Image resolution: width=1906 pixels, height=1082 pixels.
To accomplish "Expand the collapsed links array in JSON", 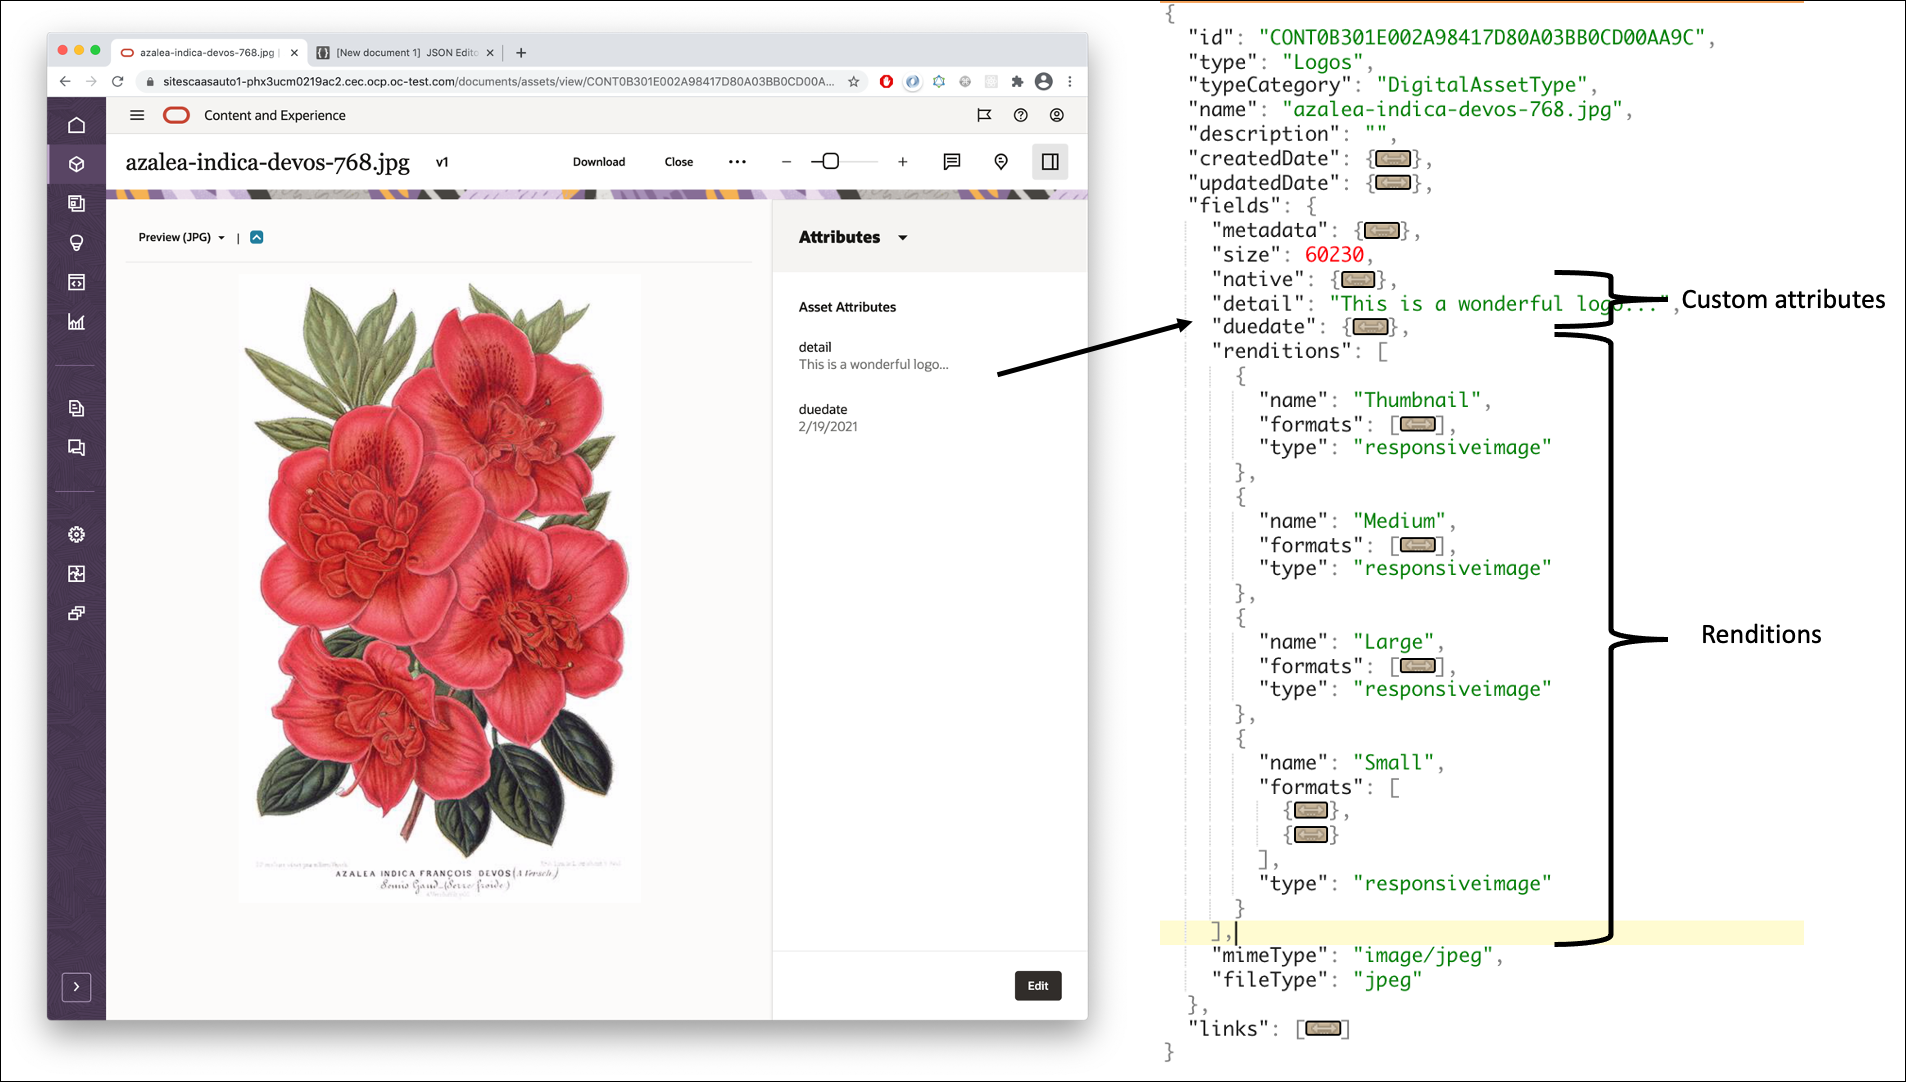I will [1322, 1029].
